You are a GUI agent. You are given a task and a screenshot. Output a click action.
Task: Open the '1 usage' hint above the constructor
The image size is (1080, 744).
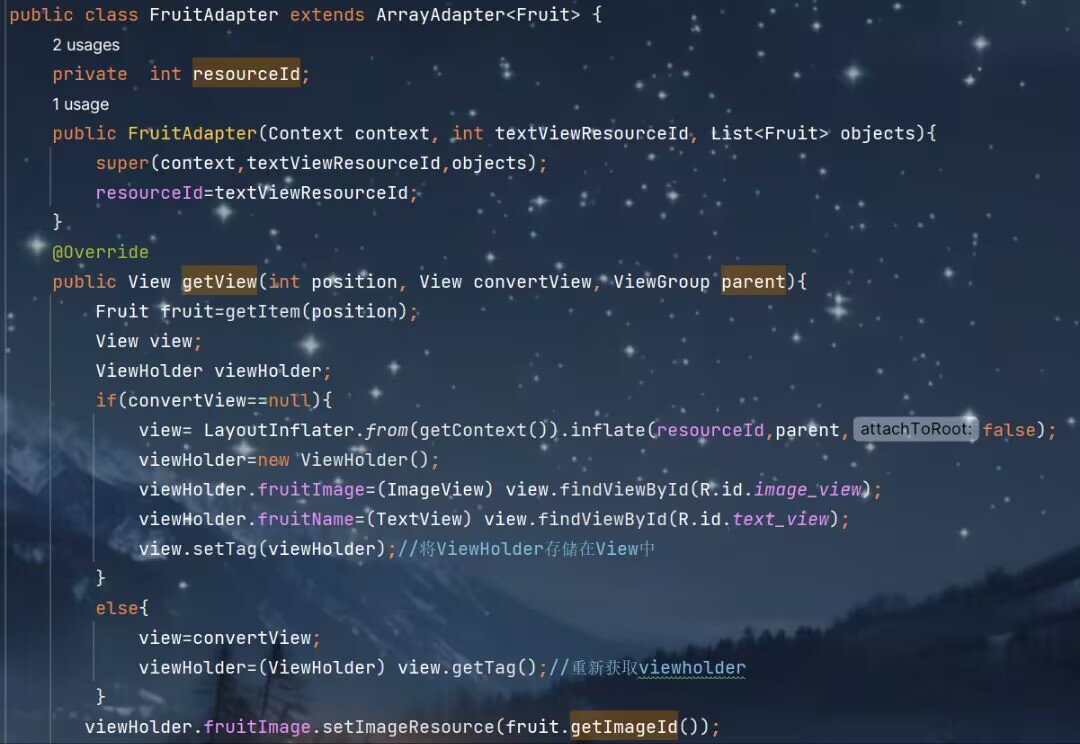coord(81,105)
